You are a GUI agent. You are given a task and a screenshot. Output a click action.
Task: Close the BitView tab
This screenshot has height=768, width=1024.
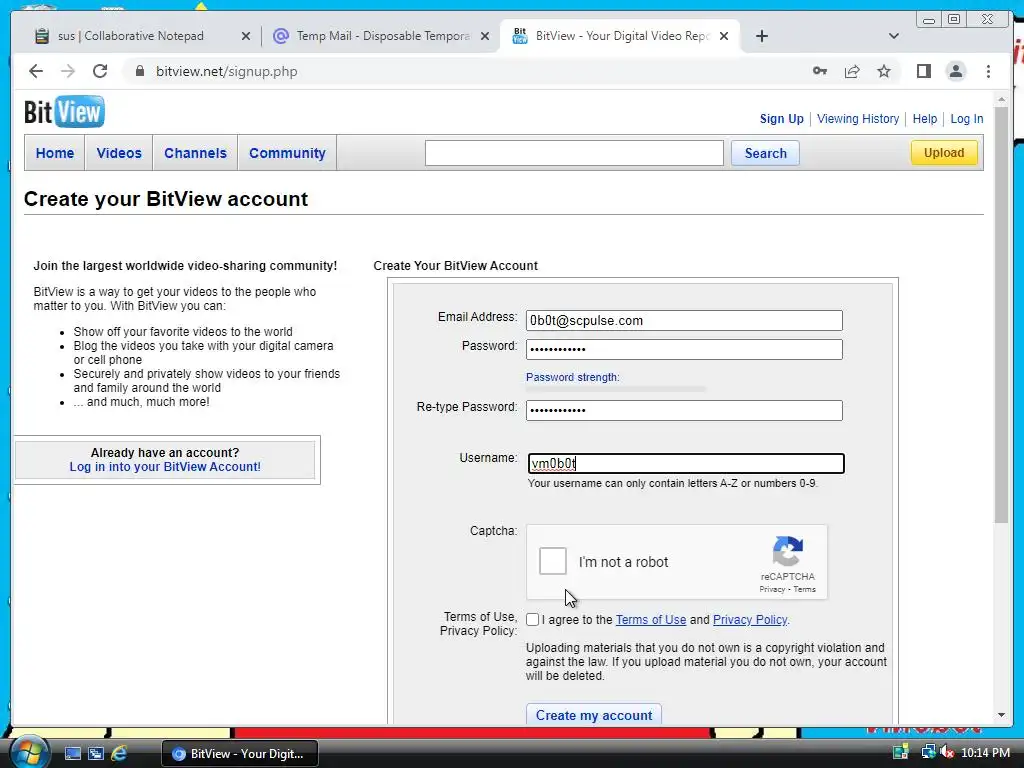pyautogui.click(x=724, y=37)
